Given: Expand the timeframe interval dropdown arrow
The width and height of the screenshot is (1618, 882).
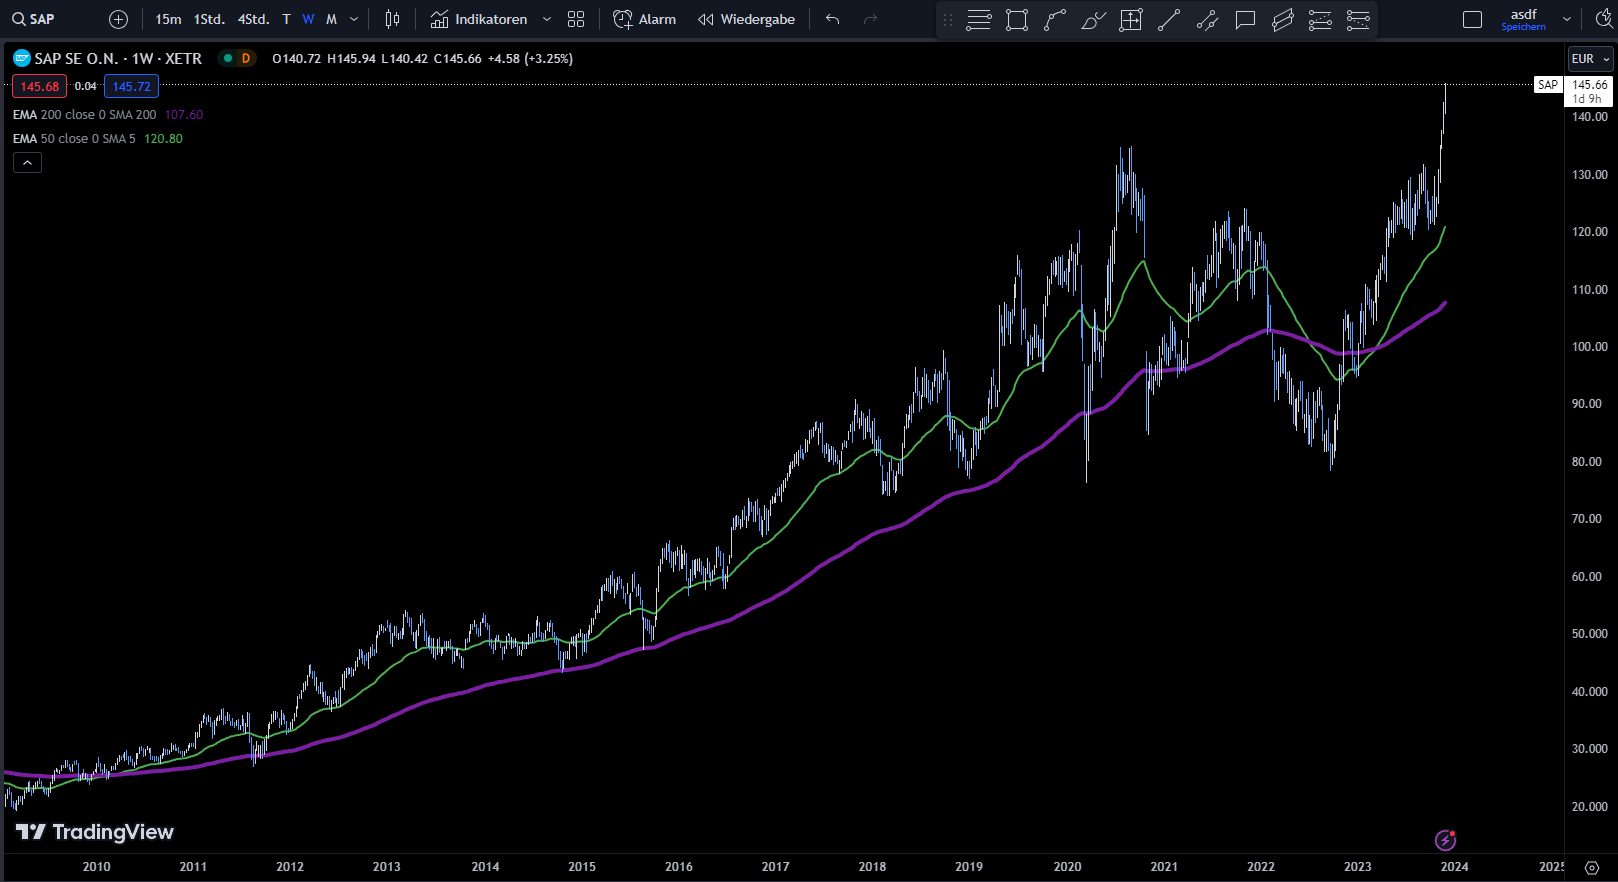Looking at the screenshot, I should [354, 19].
